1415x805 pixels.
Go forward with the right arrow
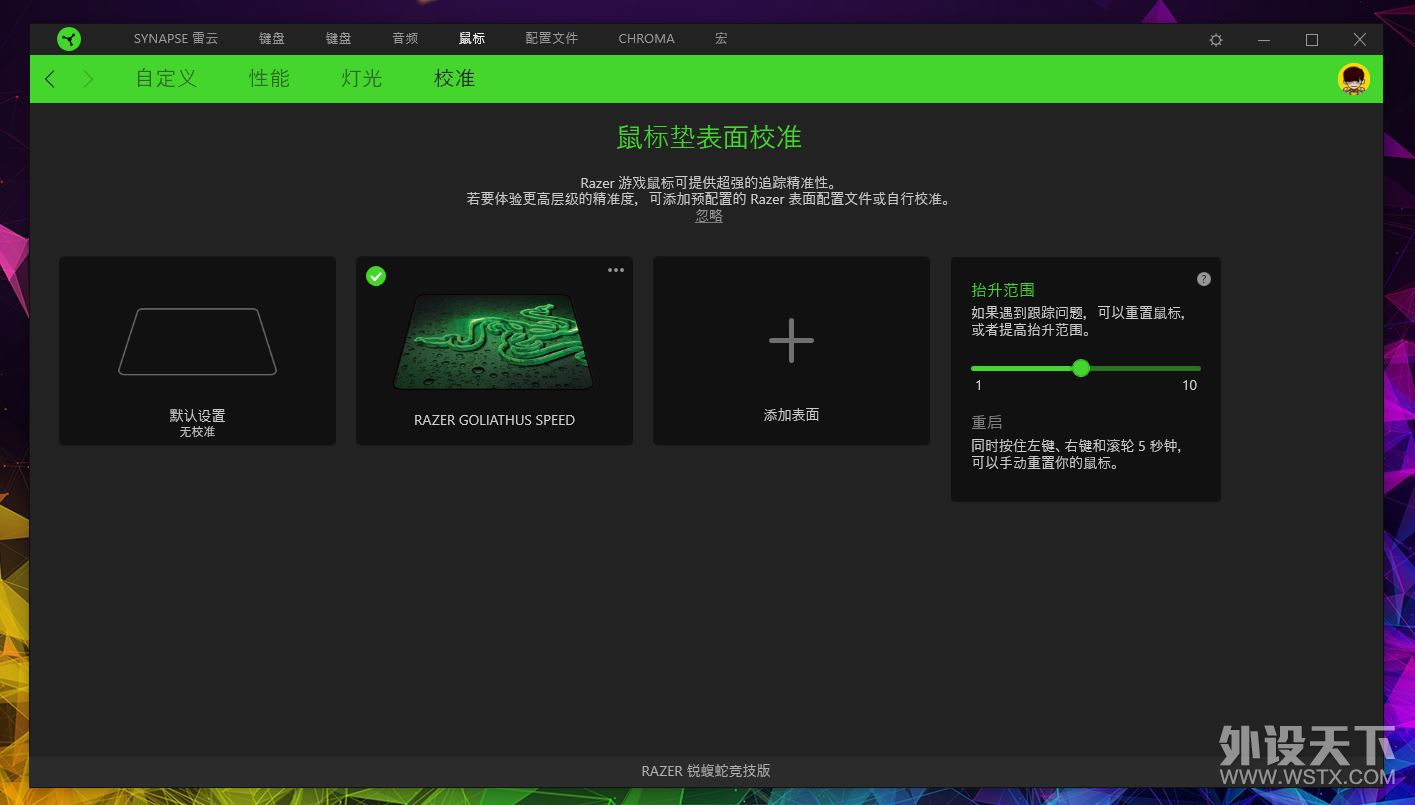[x=88, y=79]
